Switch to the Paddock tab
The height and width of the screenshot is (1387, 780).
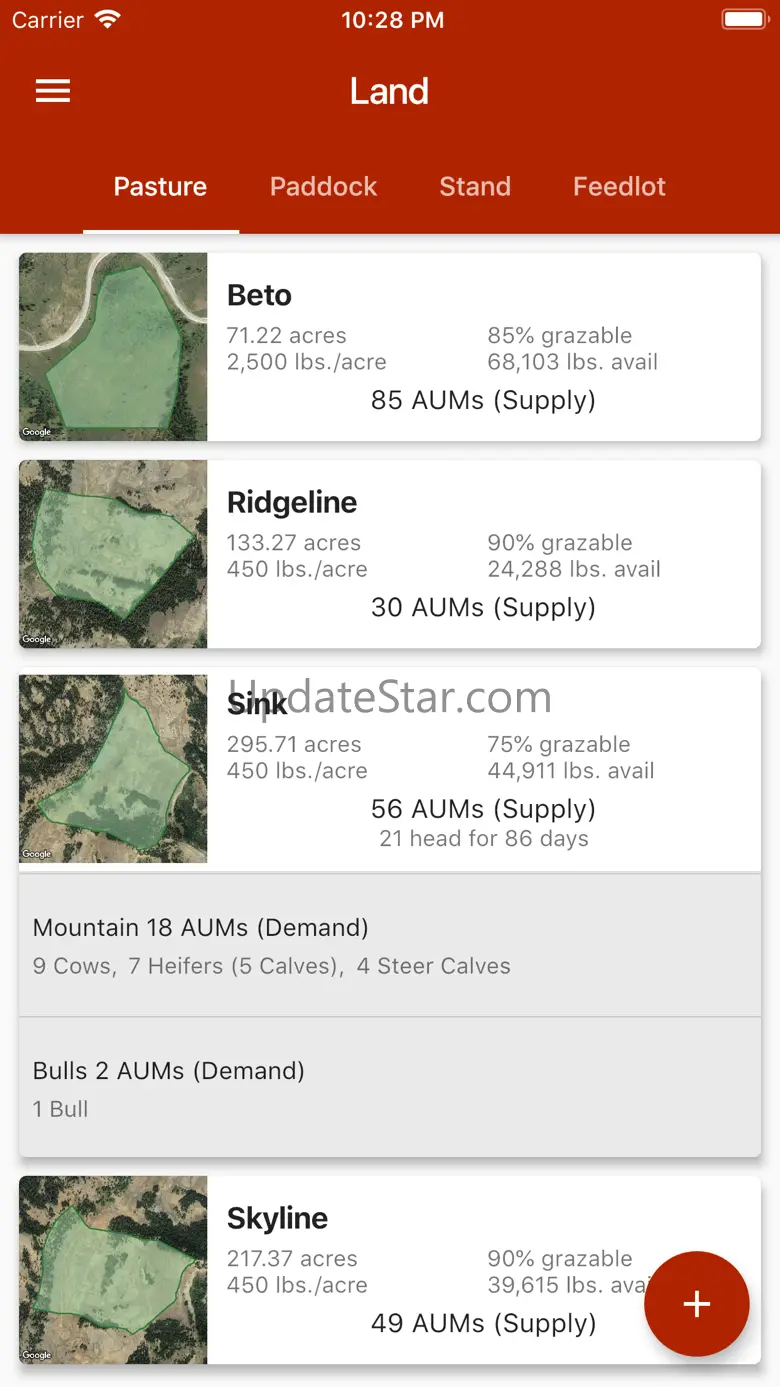pos(323,187)
